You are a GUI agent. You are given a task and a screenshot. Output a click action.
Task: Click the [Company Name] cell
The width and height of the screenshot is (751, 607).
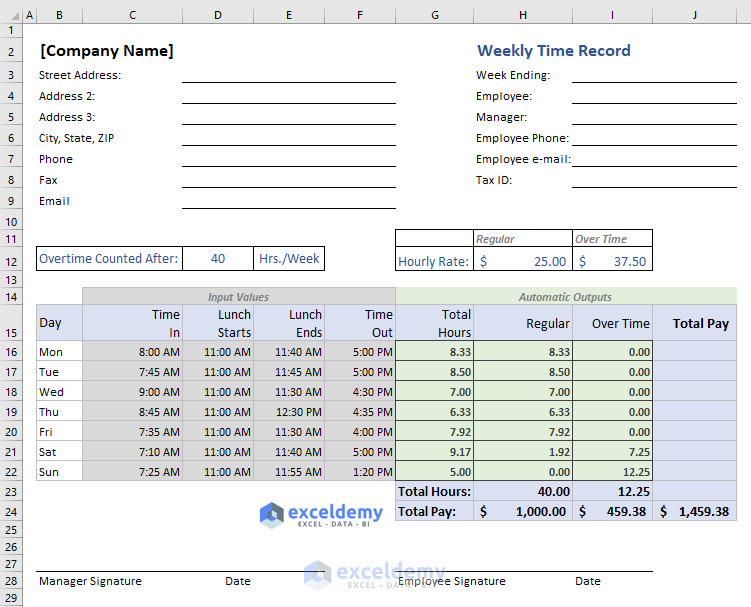click(x=107, y=51)
